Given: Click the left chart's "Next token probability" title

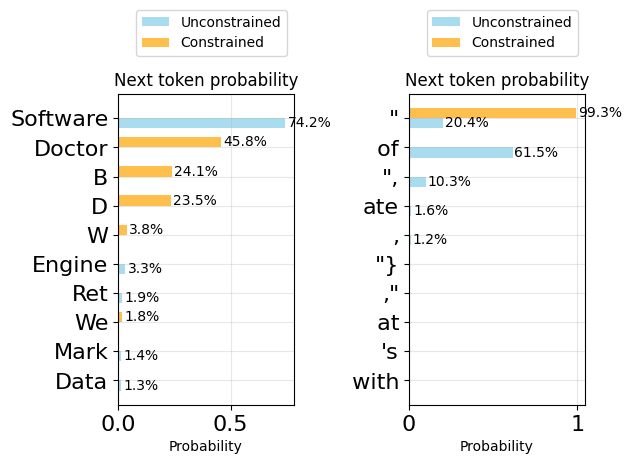Looking at the screenshot, I should pyautogui.click(x=206, y=81).
